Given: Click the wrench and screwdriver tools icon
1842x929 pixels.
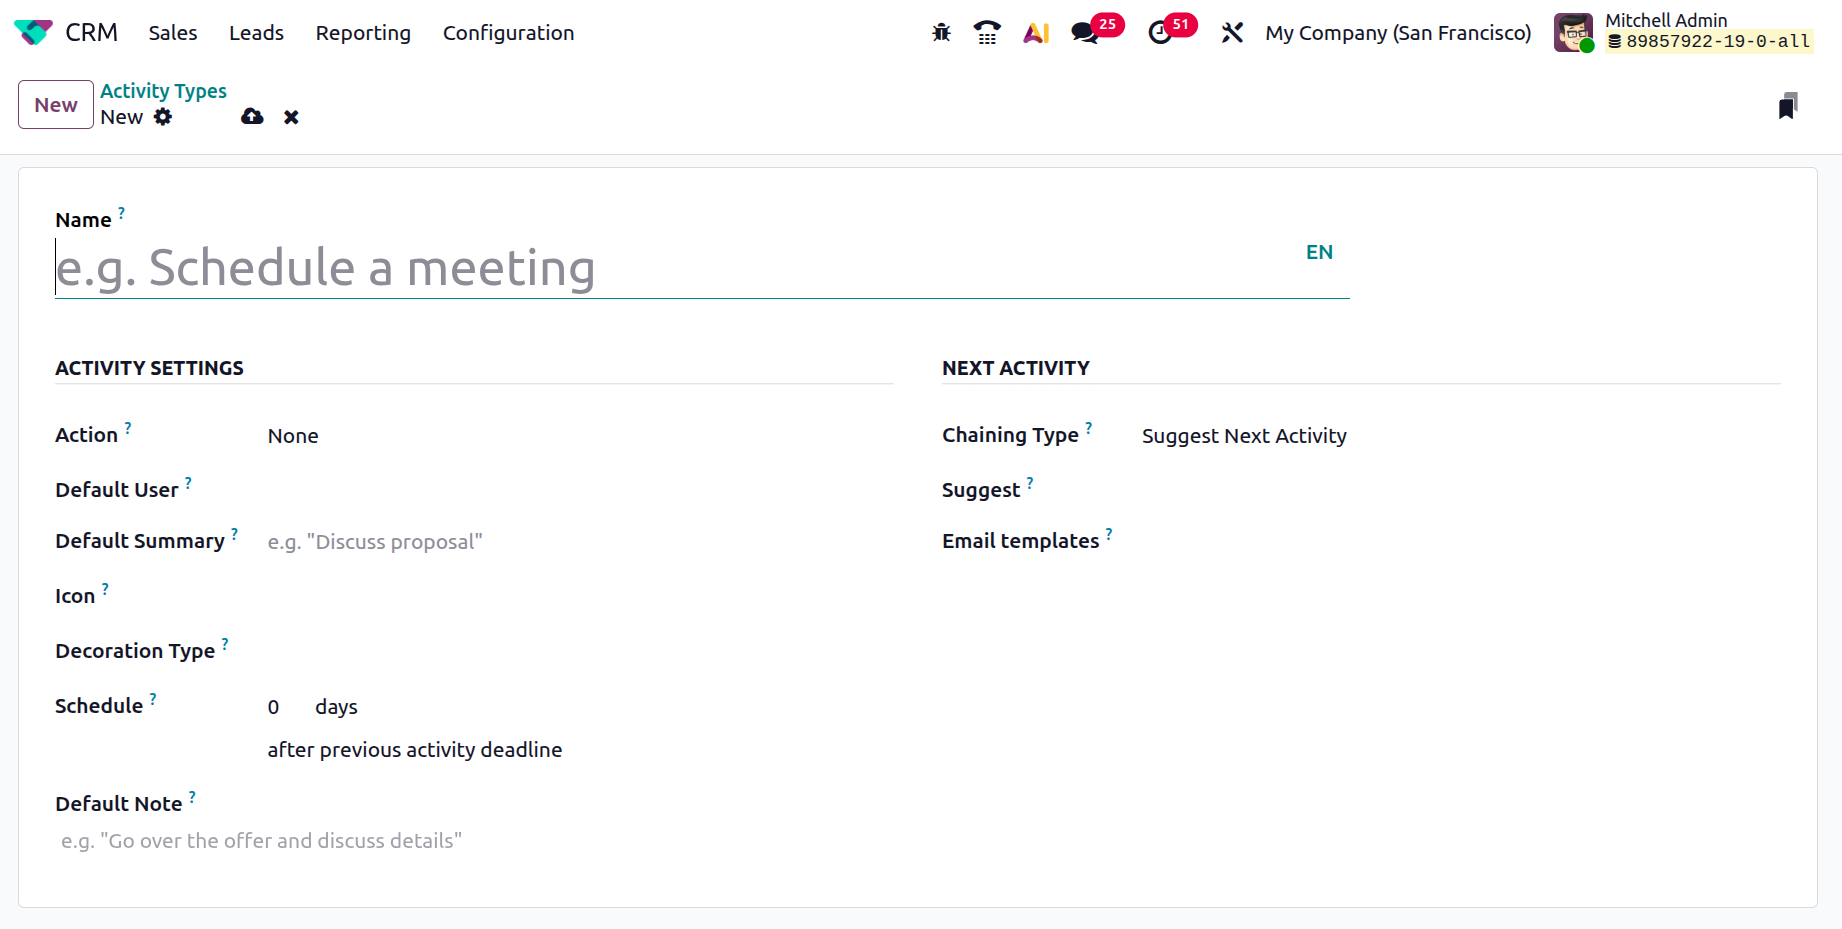Looking at the screenshot, I should click(1232, 33).
